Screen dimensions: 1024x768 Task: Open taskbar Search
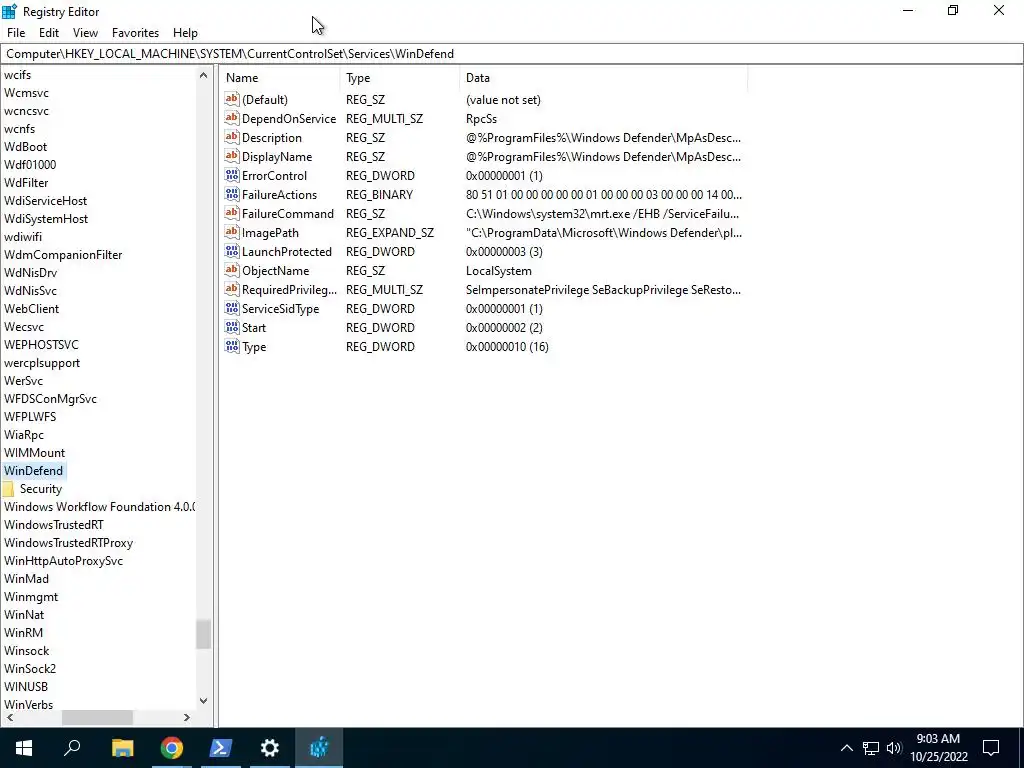click(x=72, y=748)
